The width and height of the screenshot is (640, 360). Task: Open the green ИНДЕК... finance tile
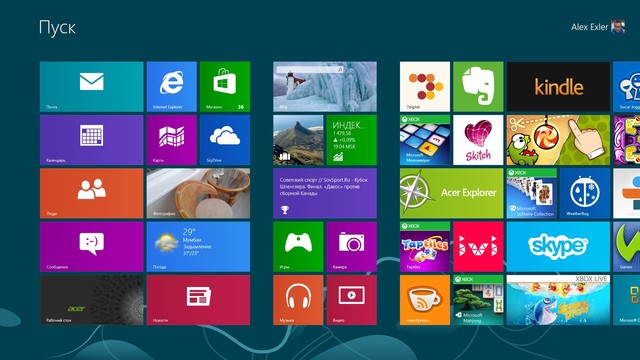[x=351, y=140]
